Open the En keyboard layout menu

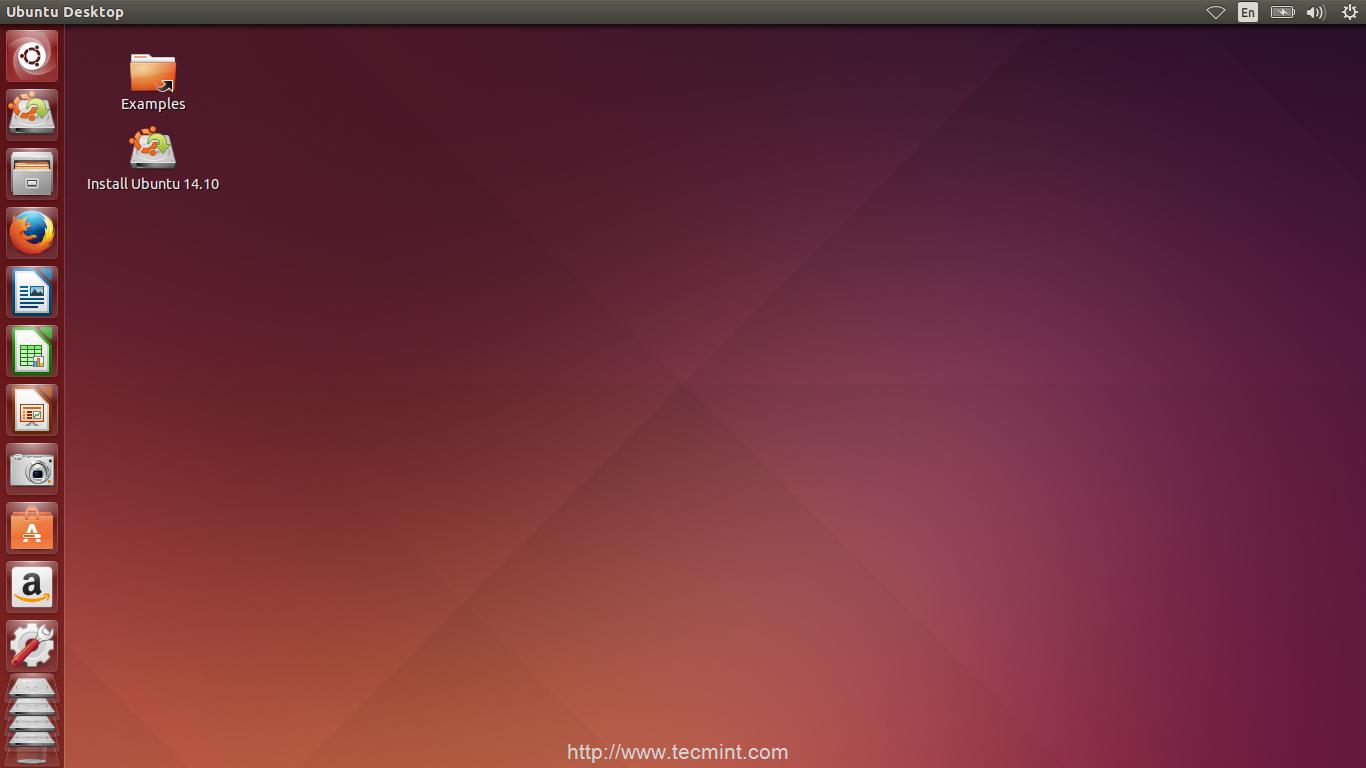pyautogui.click(x=1248, y=12)
